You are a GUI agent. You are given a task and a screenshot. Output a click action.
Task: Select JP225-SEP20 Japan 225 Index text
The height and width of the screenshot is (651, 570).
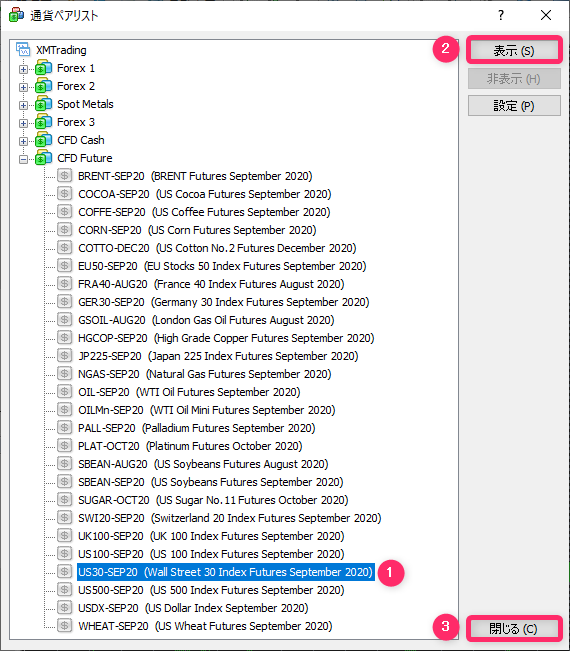click(218, 356)
